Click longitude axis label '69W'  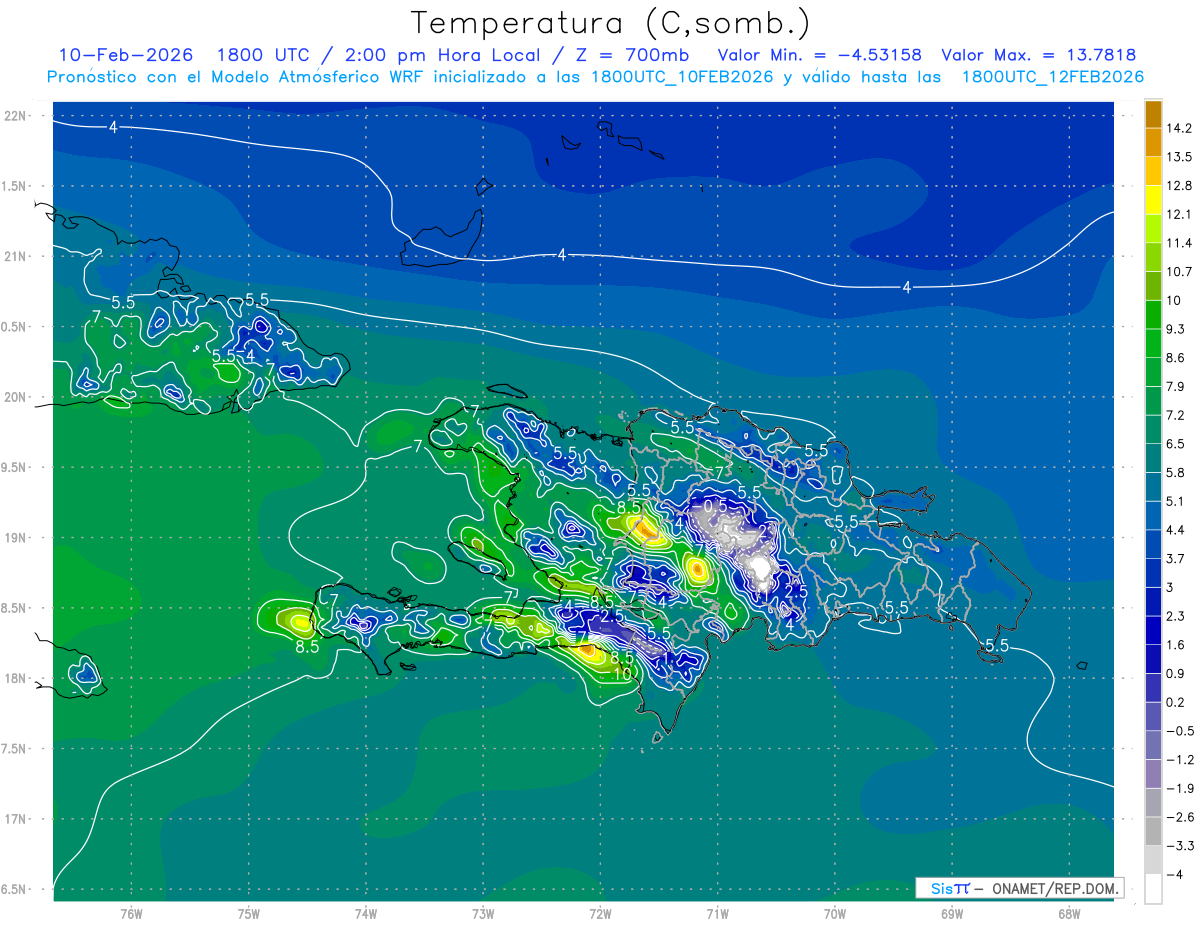tap(952, 913)
